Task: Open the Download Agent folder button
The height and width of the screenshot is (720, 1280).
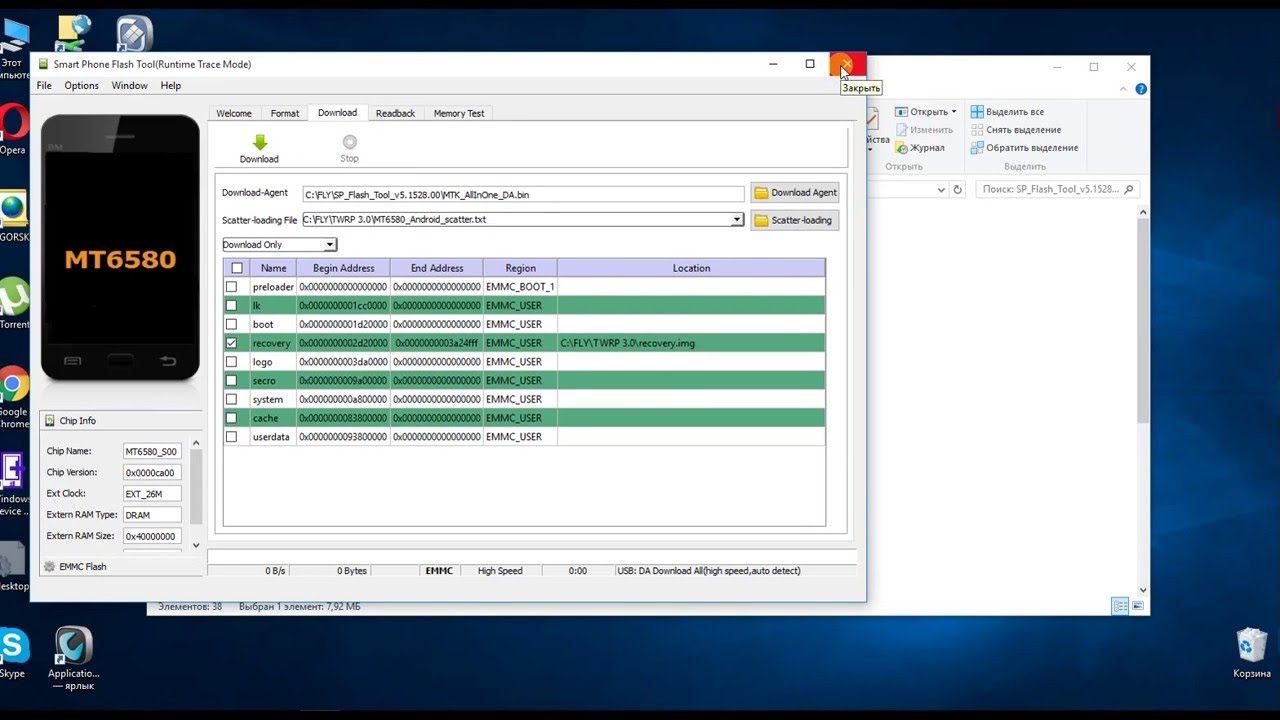Action: [x=795, y=193]
